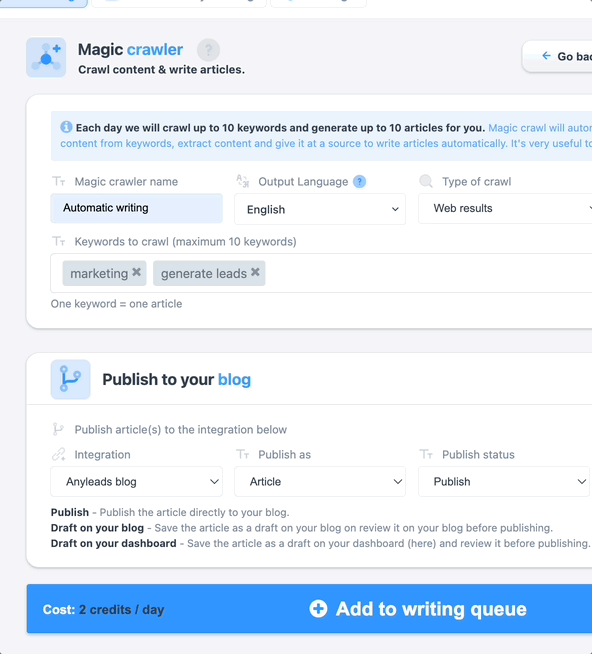The image size is (592, 654).
Task: Click the blue Output Language help icon
Action: pyautogui.click(x=359, y=181)
